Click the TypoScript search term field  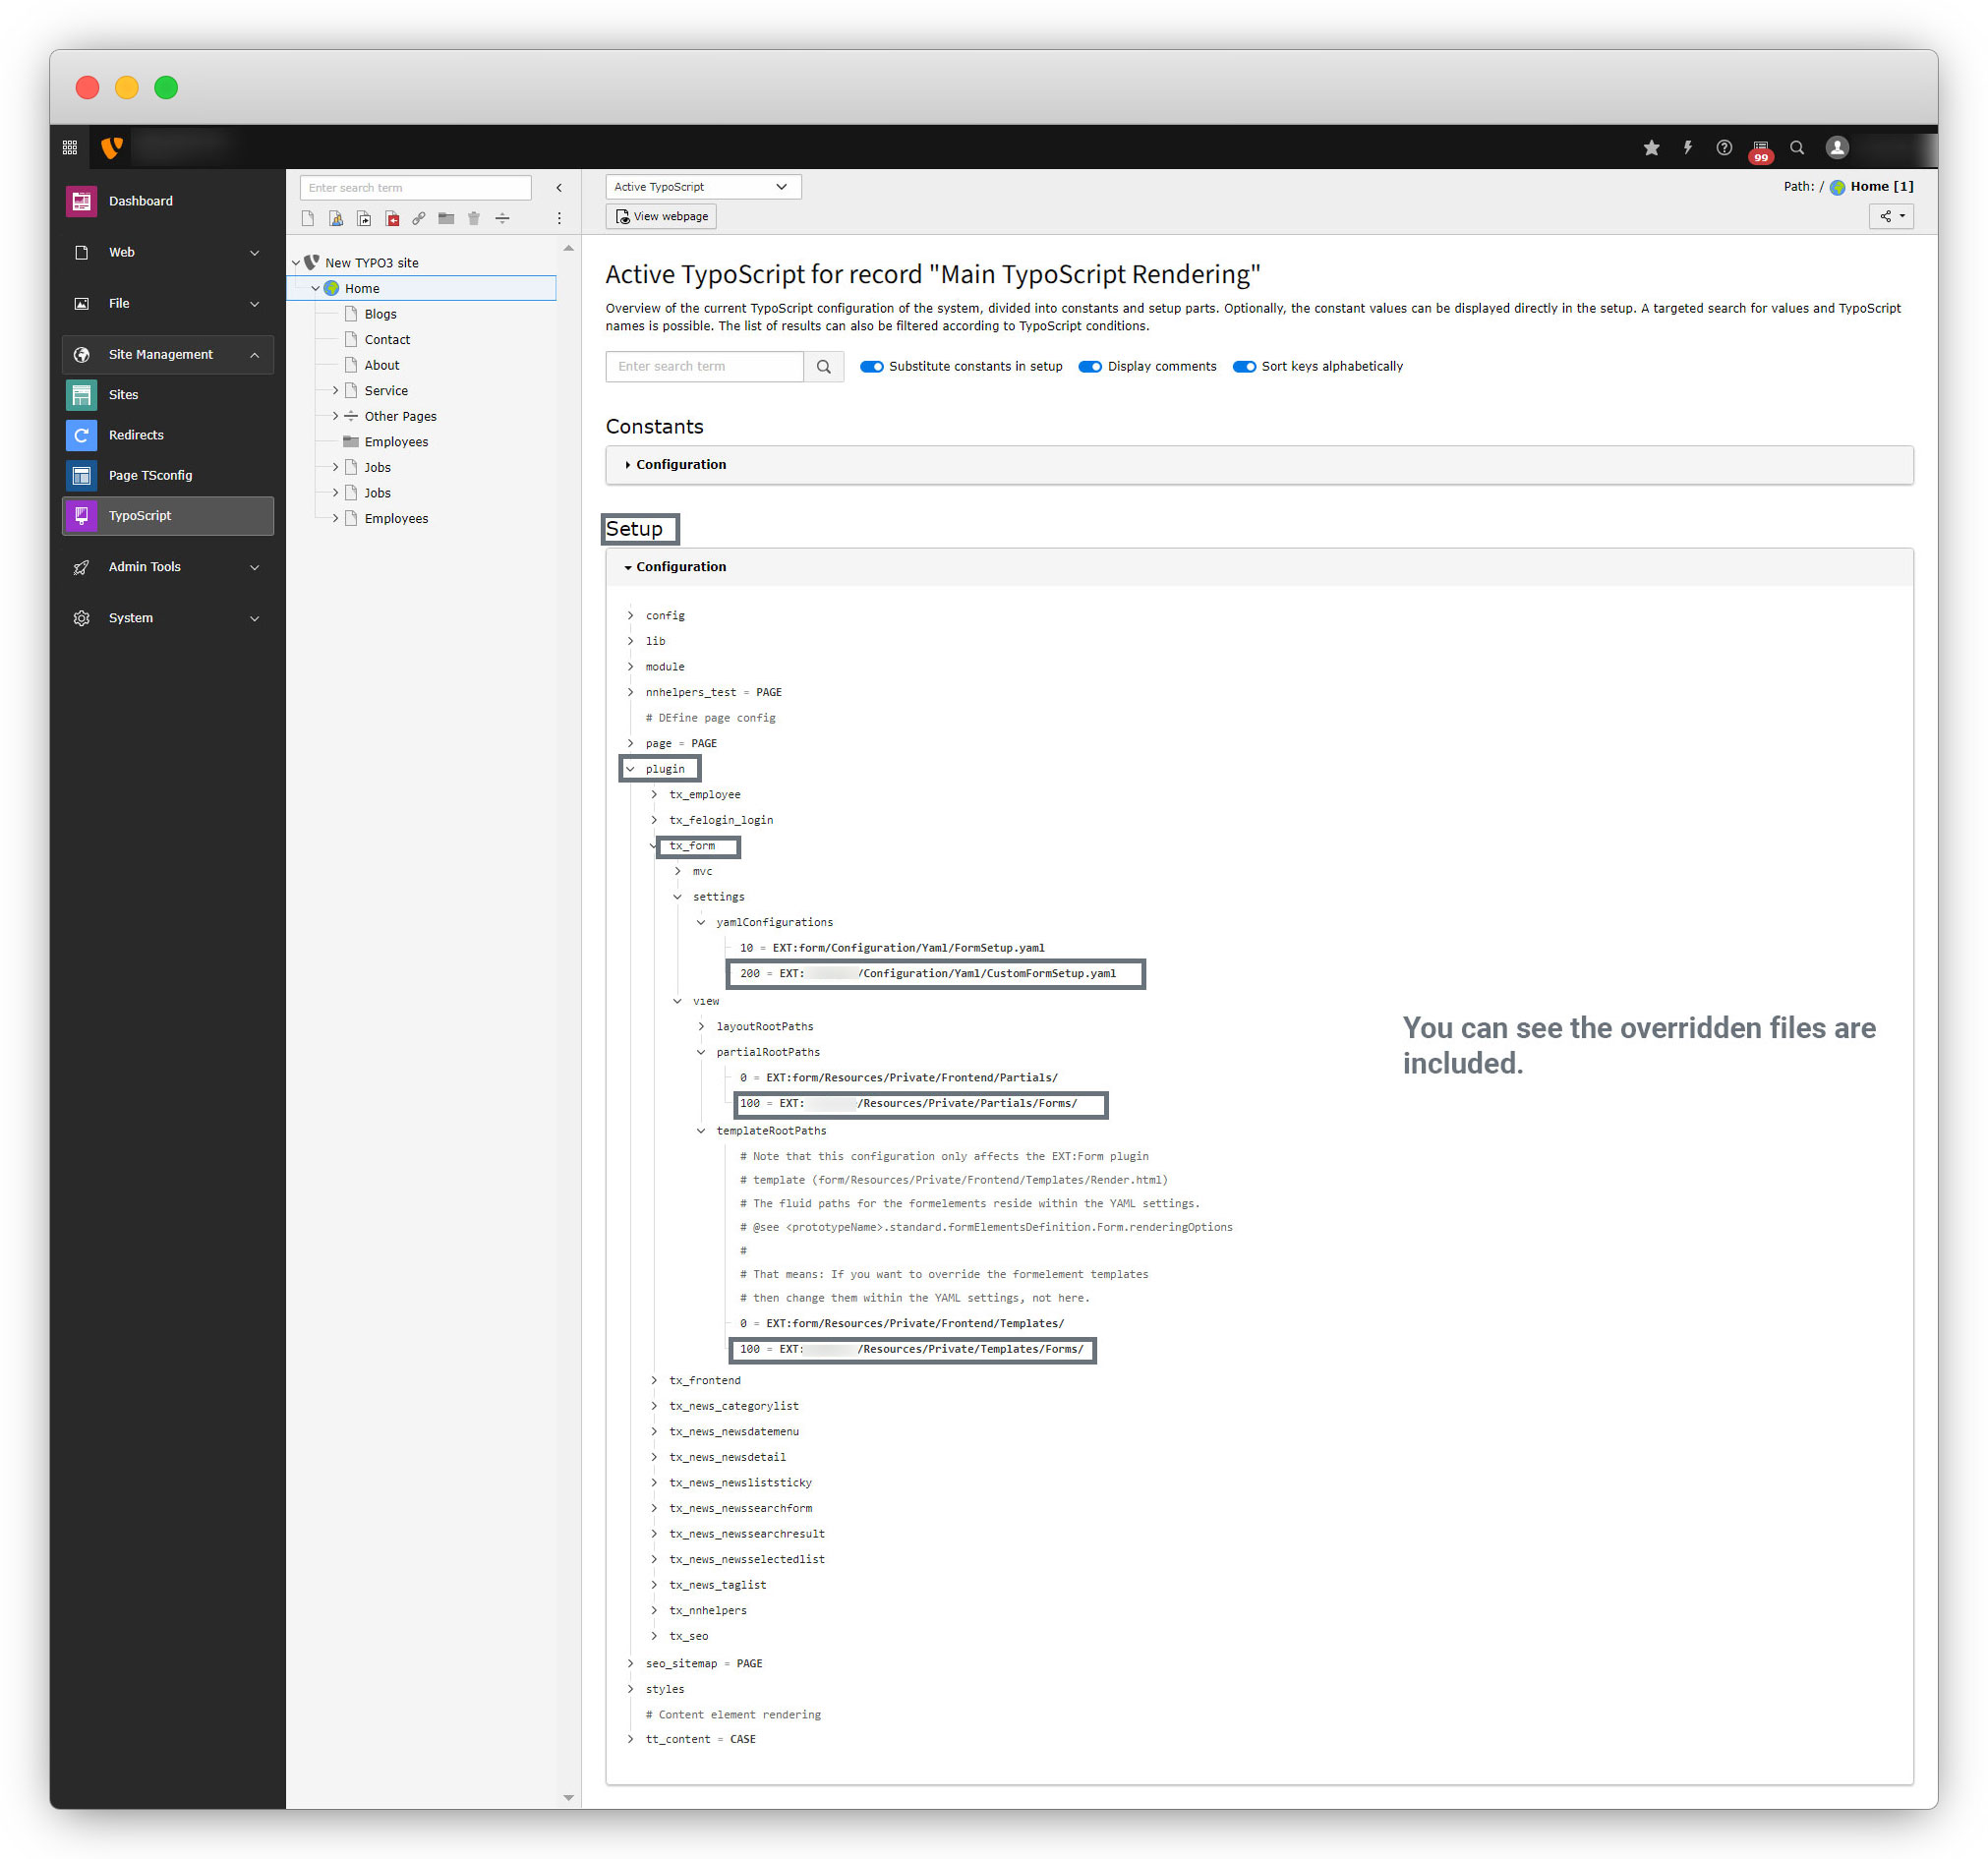[x=705, y=367]
